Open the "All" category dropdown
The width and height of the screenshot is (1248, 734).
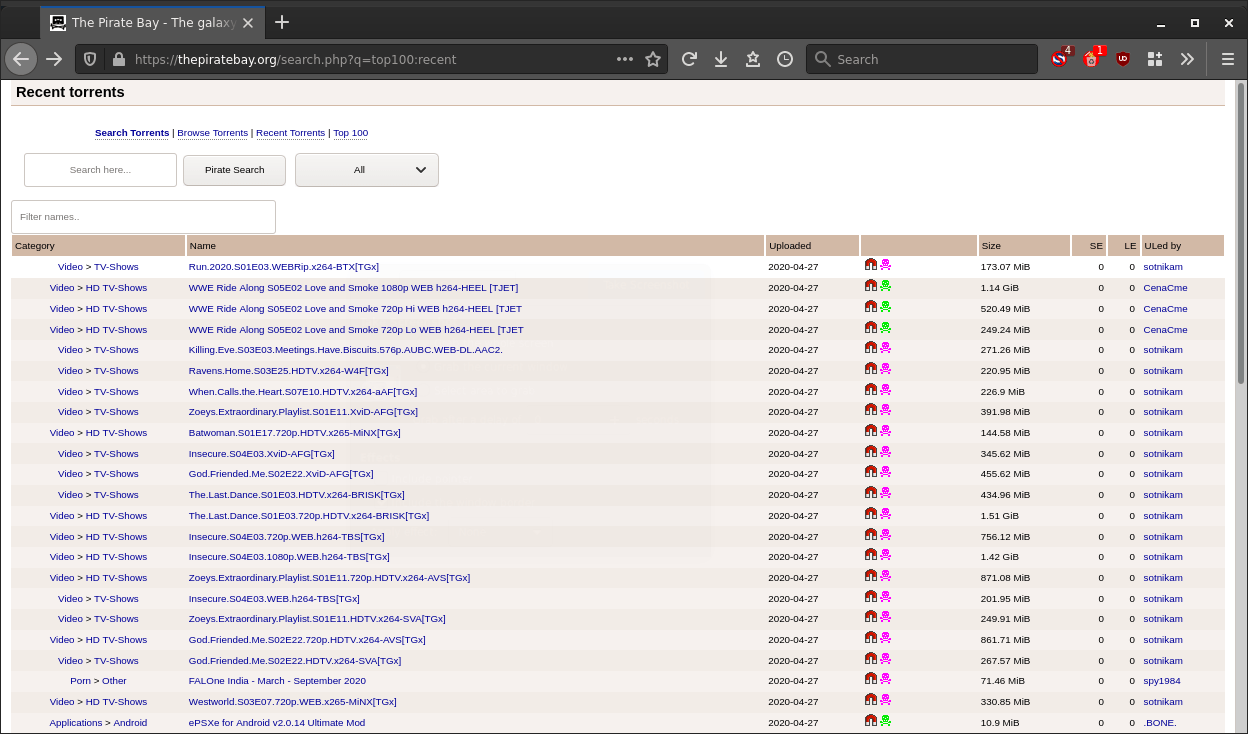(x=366, y=170)
